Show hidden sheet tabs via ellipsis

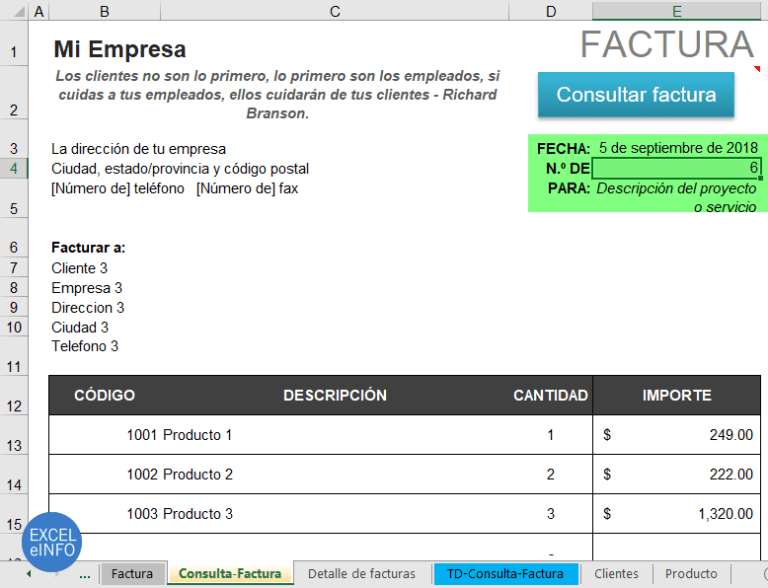click(84, 575)
